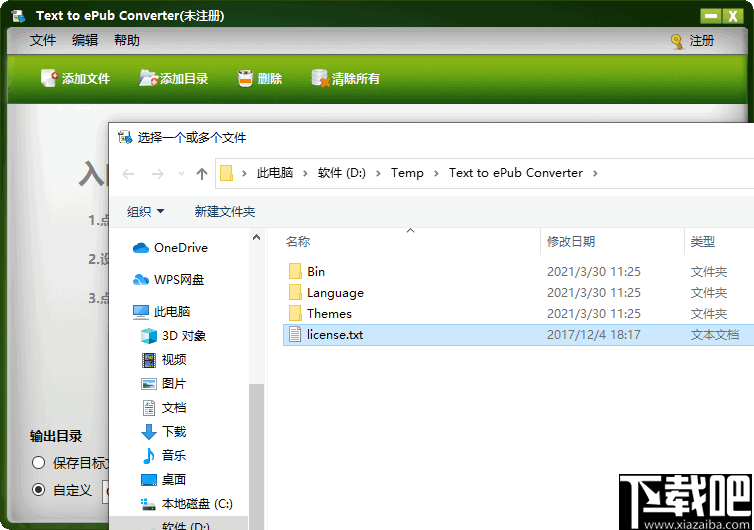
Task: Click the 文档 document icon
Action: 149,408
